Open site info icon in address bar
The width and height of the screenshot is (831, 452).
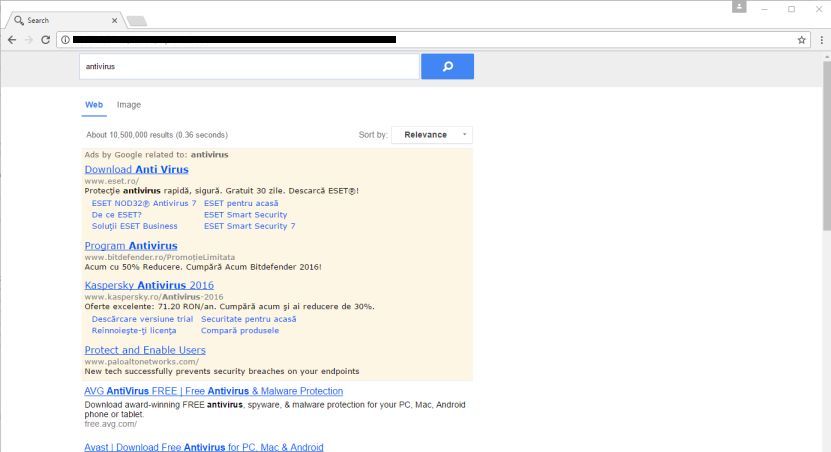pyautogui.click(x=65, y=40)
